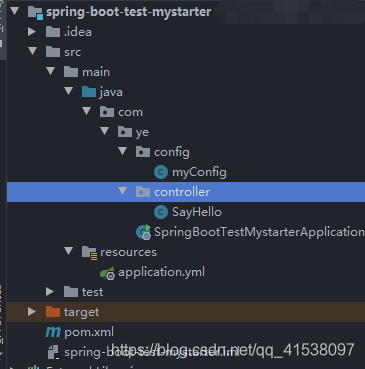Open SpringBootTestMystarterApplication class
This screenshot has width=365, height=369.
tap(259, 232)
